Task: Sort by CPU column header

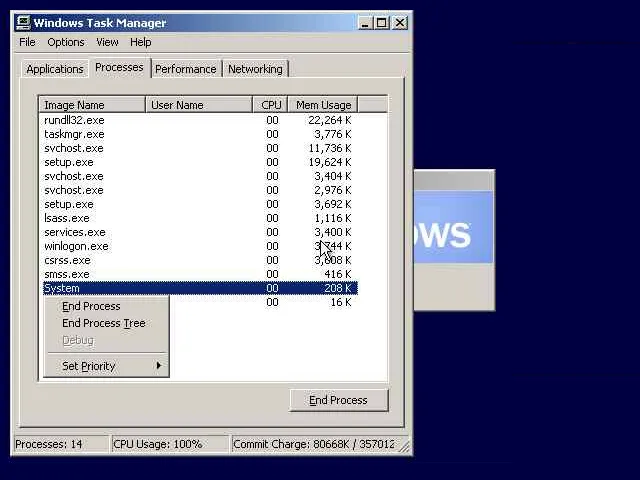Action: click(271, 105)
